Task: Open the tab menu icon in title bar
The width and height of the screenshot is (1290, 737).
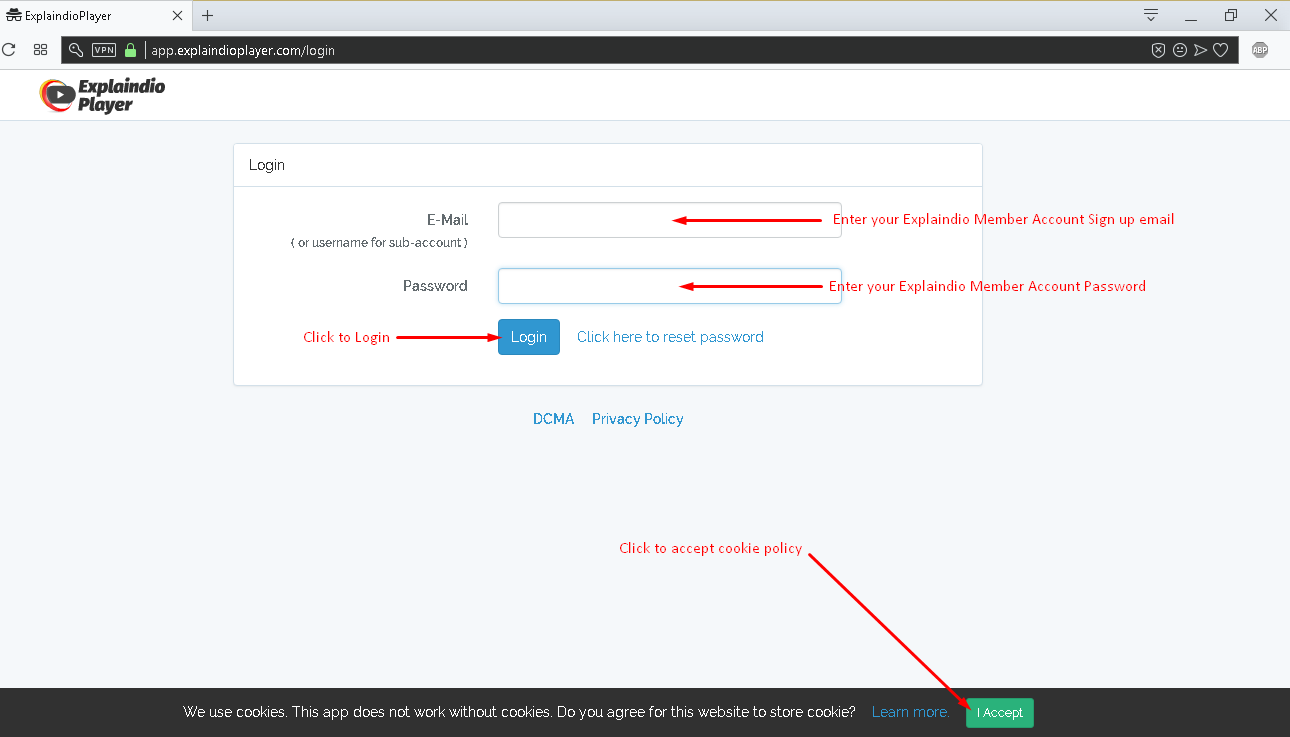Action: 1151,15
